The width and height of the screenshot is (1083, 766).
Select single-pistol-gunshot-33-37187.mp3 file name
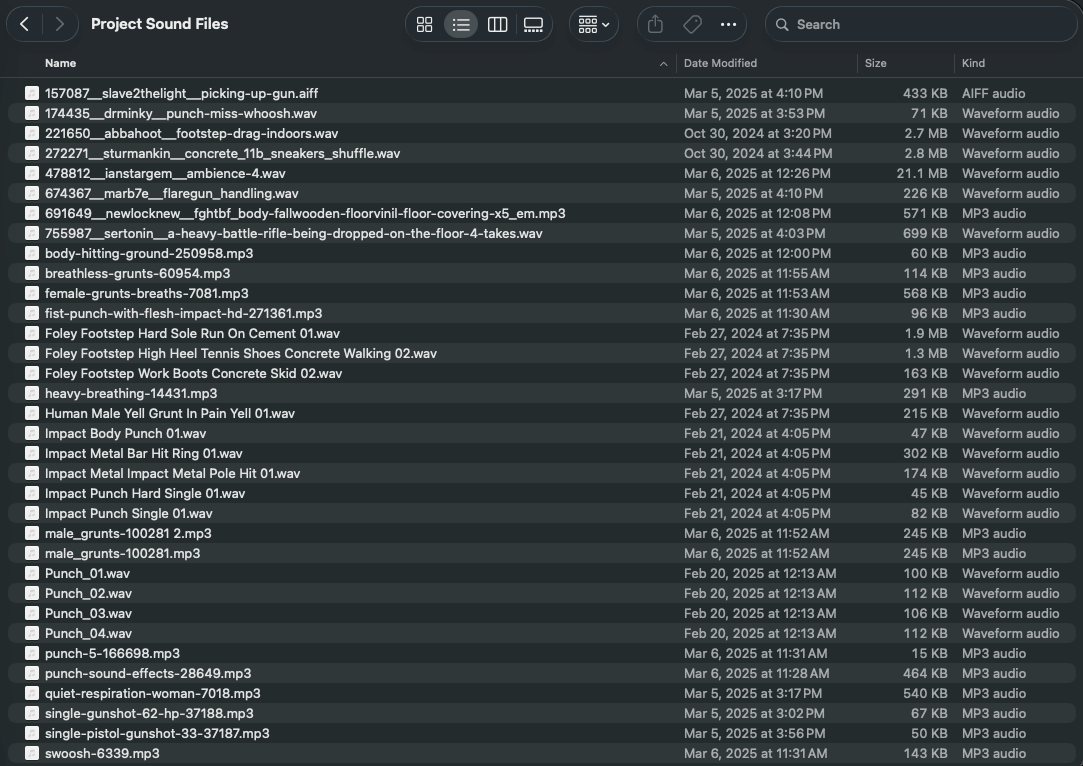point(157,734)
